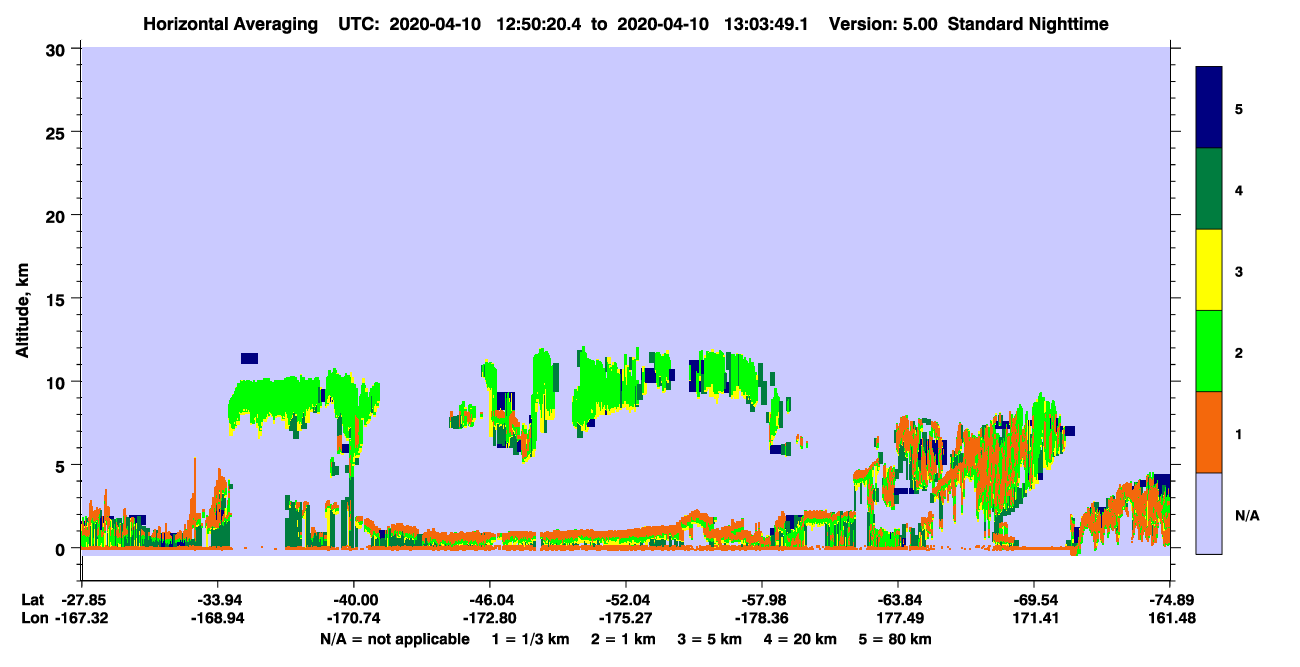Click latitude value -40.00
The width and height of the screenshot is (1300, 667).
[353, 600]
